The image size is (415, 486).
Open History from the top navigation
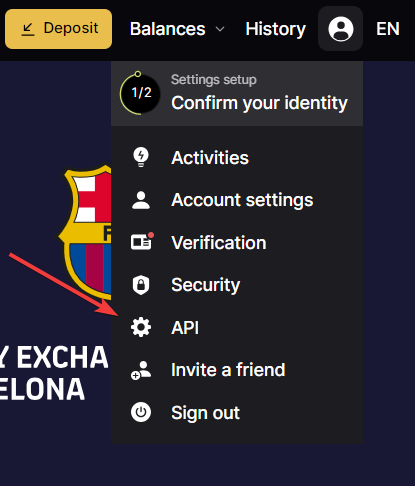pos(275,29)
